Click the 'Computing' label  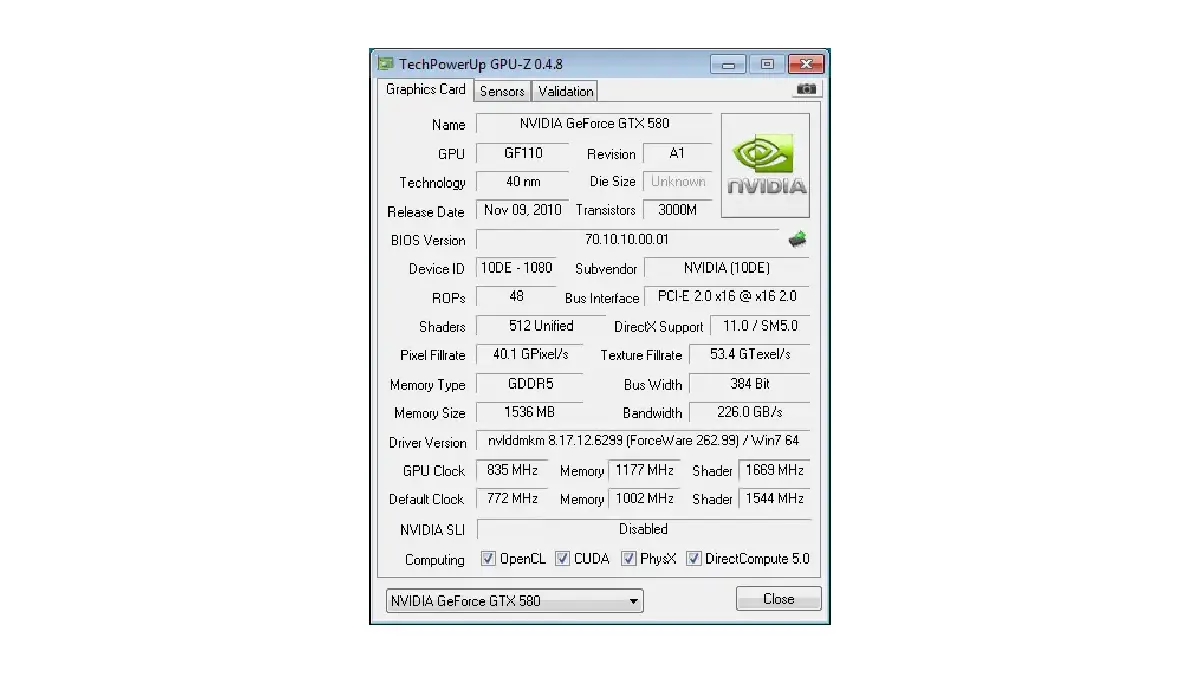435,560
